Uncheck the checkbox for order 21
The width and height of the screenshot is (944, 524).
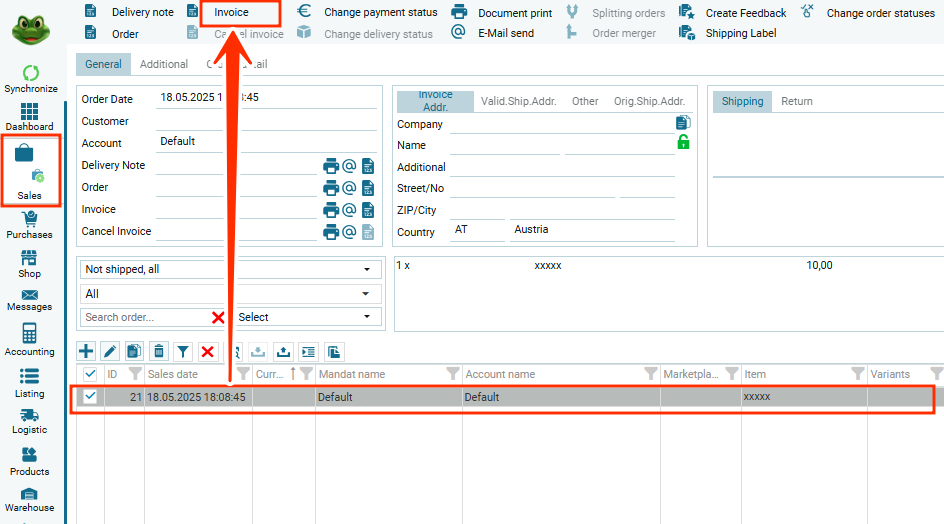(90, 397)
